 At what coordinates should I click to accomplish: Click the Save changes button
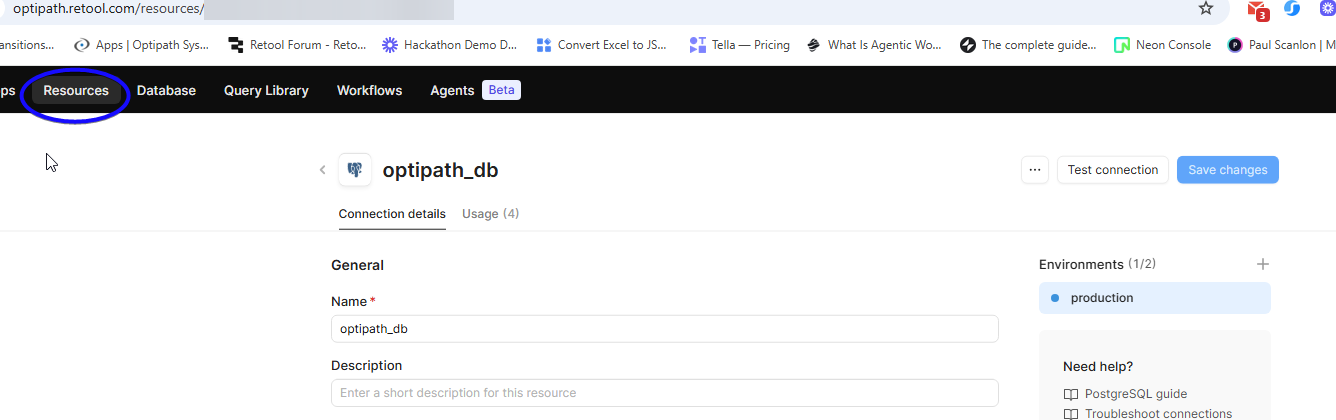tap(1228, 170)
